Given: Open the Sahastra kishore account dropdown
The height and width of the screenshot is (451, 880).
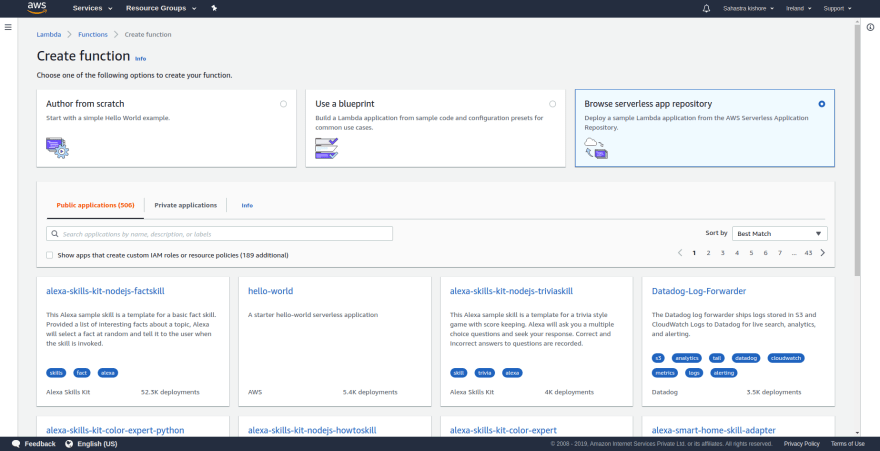Looking at the screenshot, I should [x=748, y=8].
